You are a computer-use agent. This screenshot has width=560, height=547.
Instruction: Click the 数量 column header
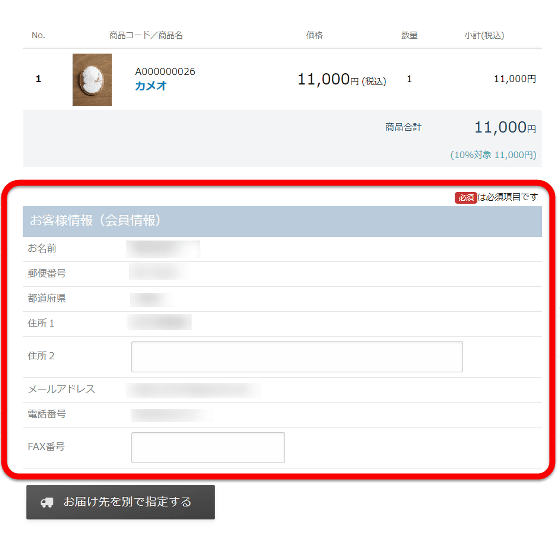[409, 35]
